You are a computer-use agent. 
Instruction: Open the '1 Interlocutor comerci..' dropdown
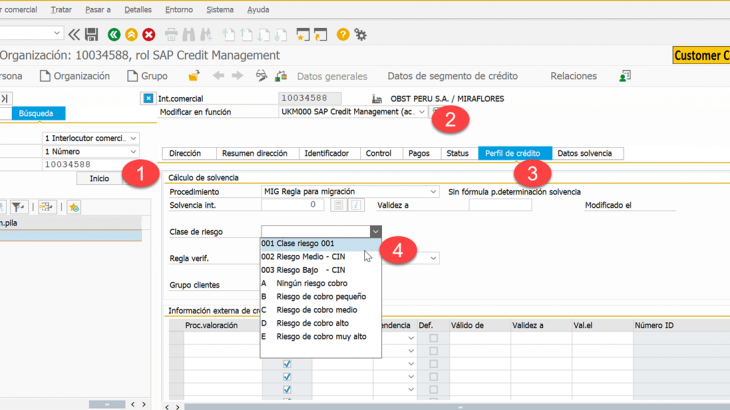pyautogui.click(x=134, y=138)
